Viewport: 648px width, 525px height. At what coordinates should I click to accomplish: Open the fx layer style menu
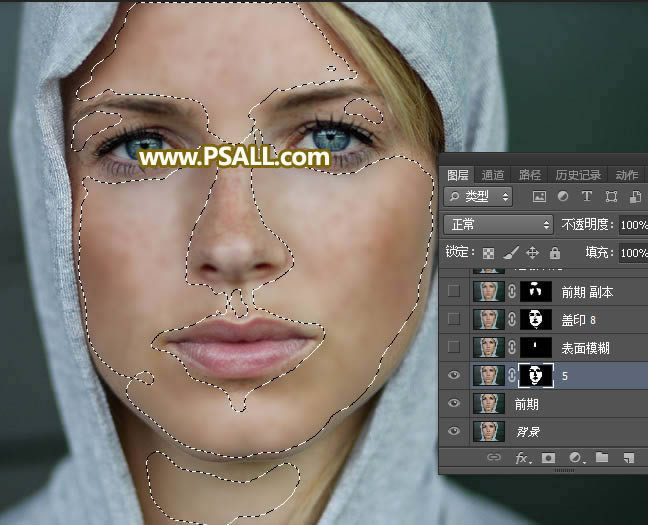point(521,458)
